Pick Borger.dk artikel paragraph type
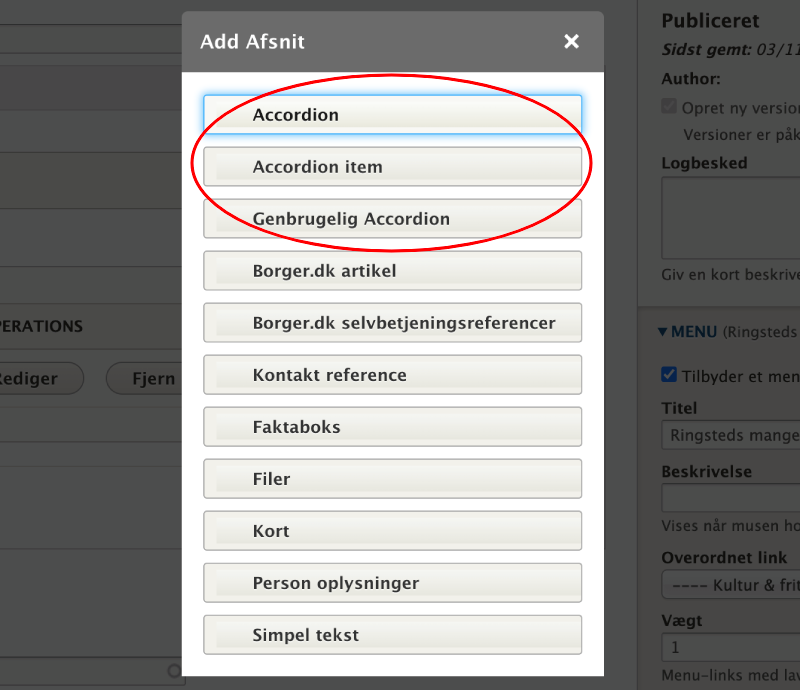Screen dimensions: 800x690 pos(392,271)
